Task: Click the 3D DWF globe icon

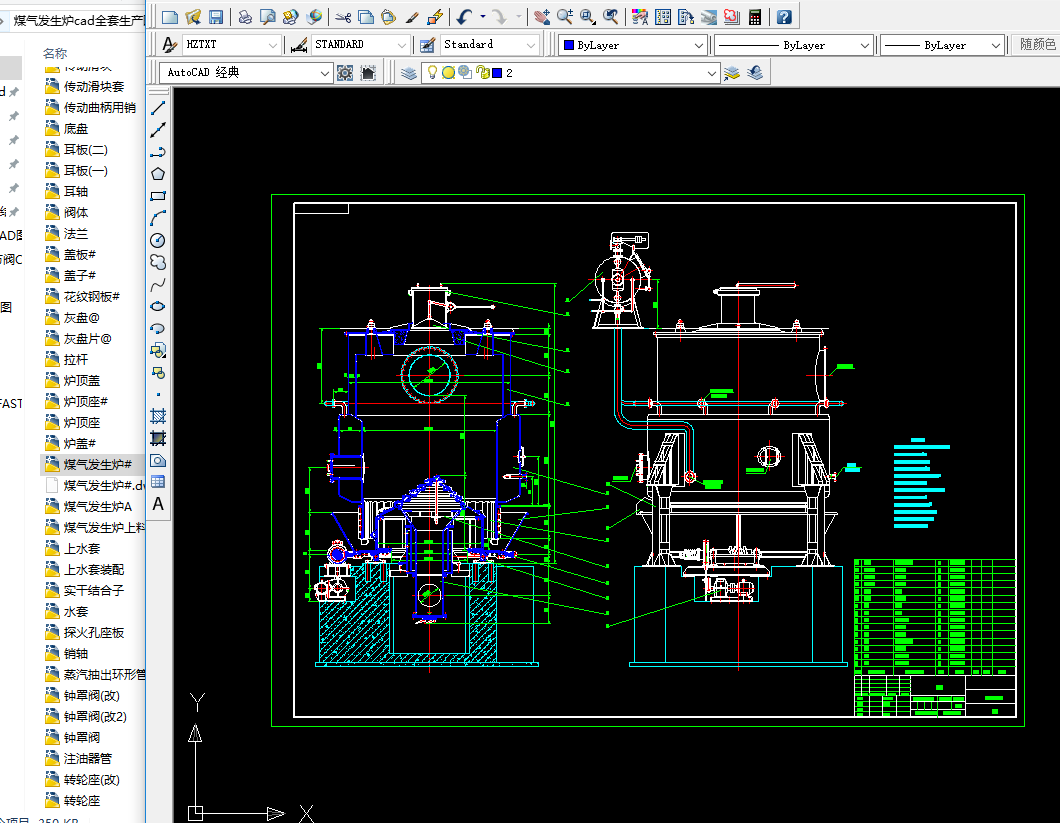Action: (314, 17)
